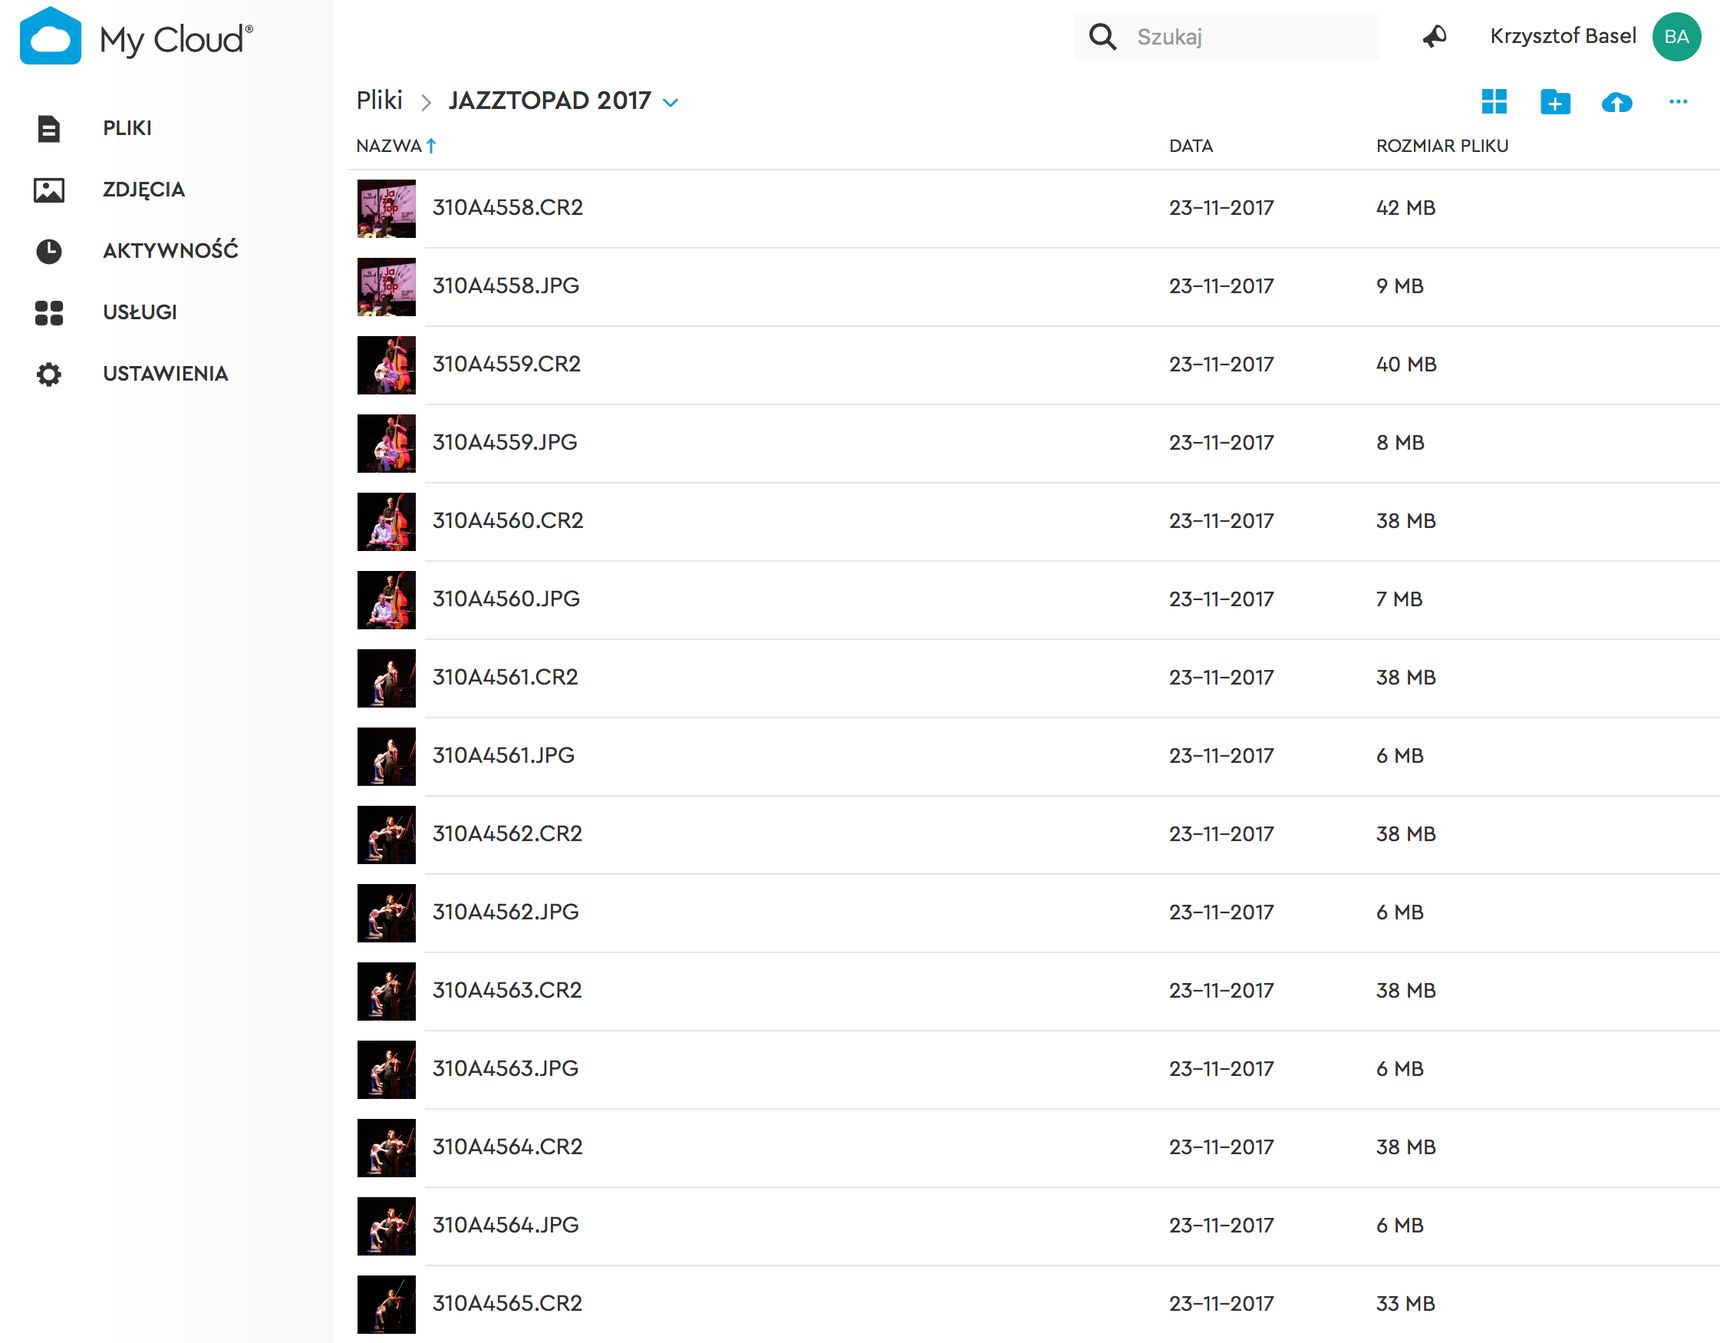Select file name 310A4562.CR2
The width and height of the screenshot is (1720, 1343).
coord(507,833)
